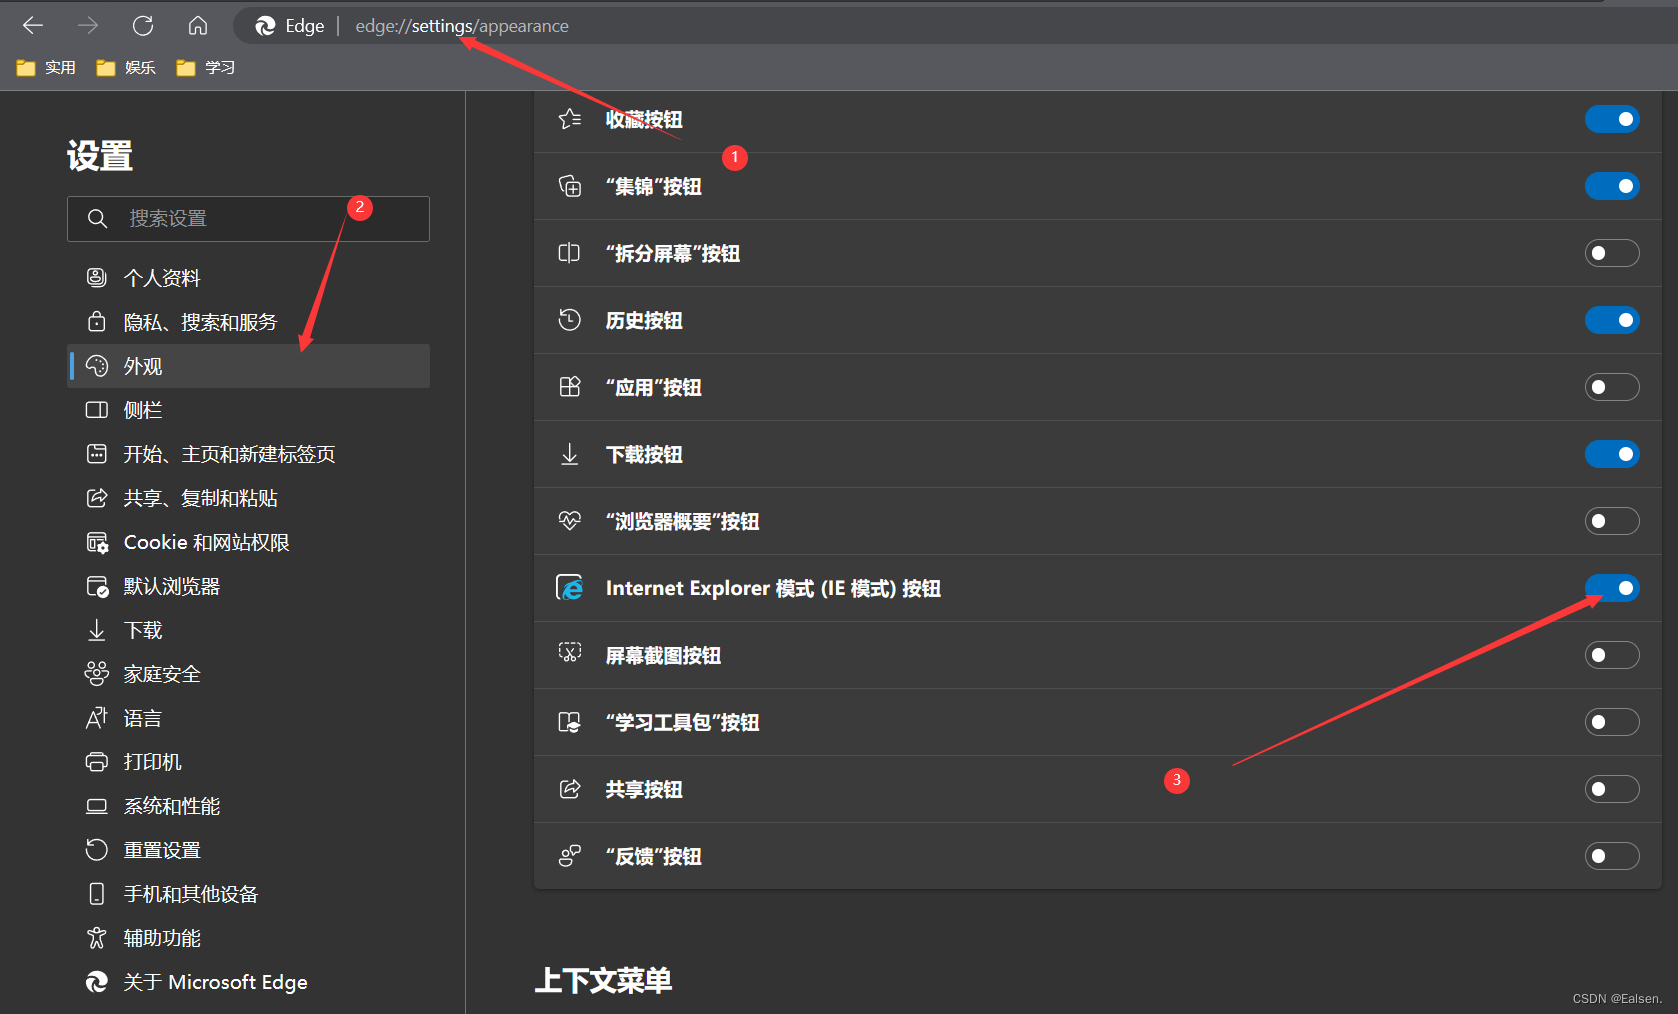
Task: Enable the 拆分屏幕 button toggle
Action: click(x=1612, y=253)
